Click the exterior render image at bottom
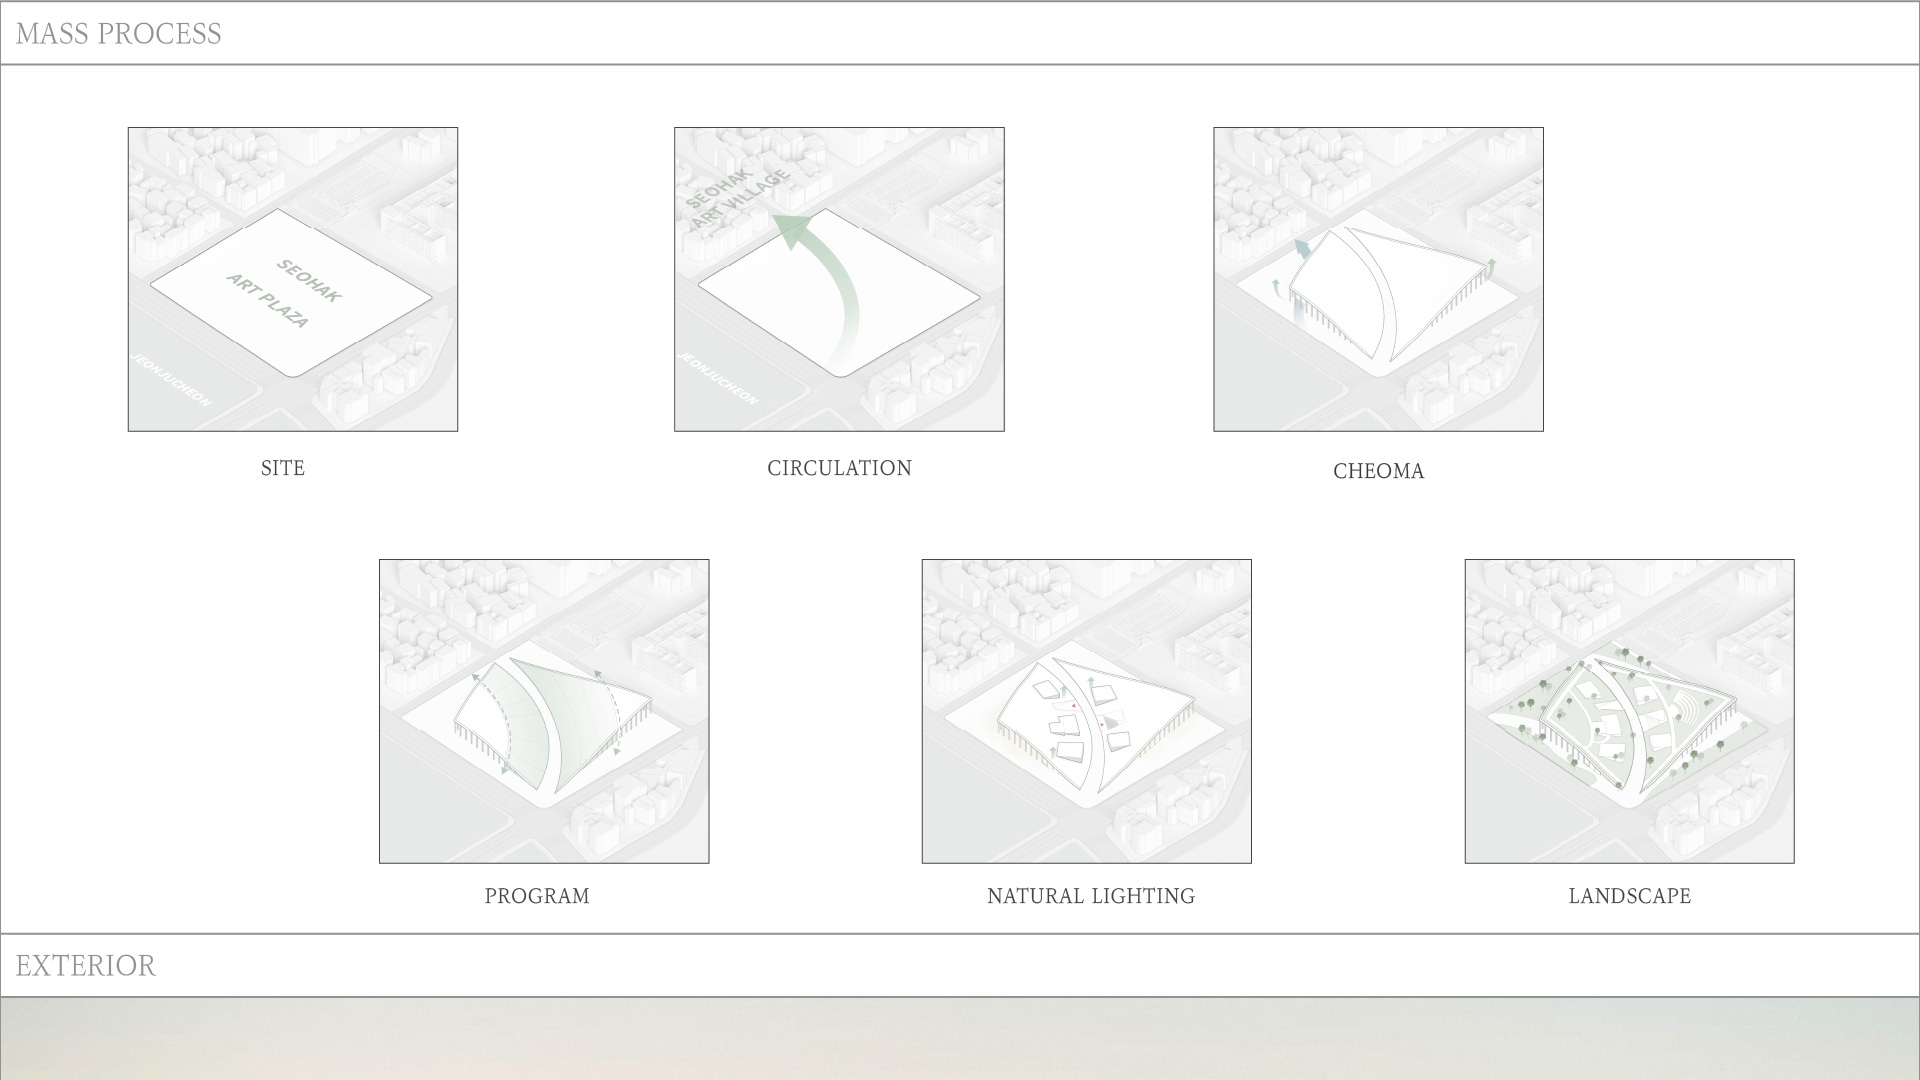 (960, 1040)
